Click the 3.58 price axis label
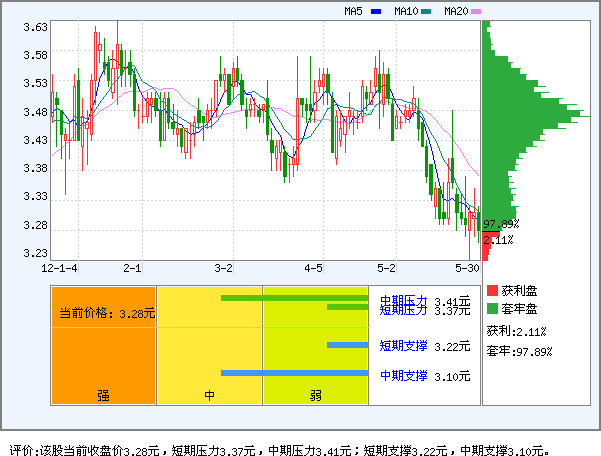The image size is (601, 456). point(35,55)
